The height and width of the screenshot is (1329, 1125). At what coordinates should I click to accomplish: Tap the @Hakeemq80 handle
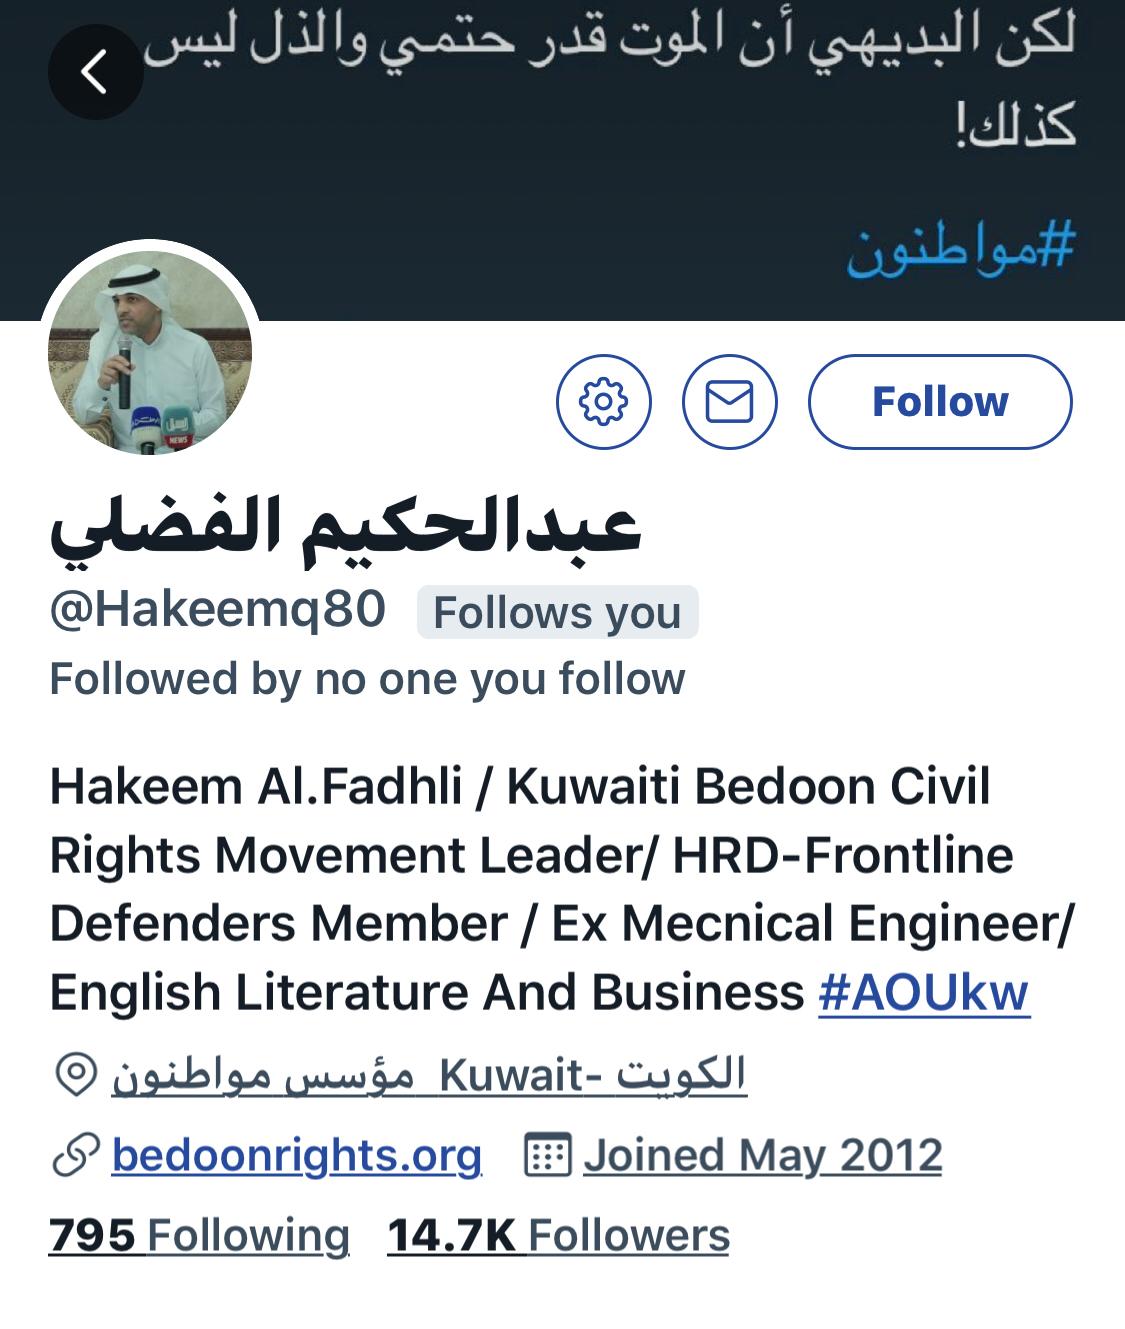coord(217,609)
